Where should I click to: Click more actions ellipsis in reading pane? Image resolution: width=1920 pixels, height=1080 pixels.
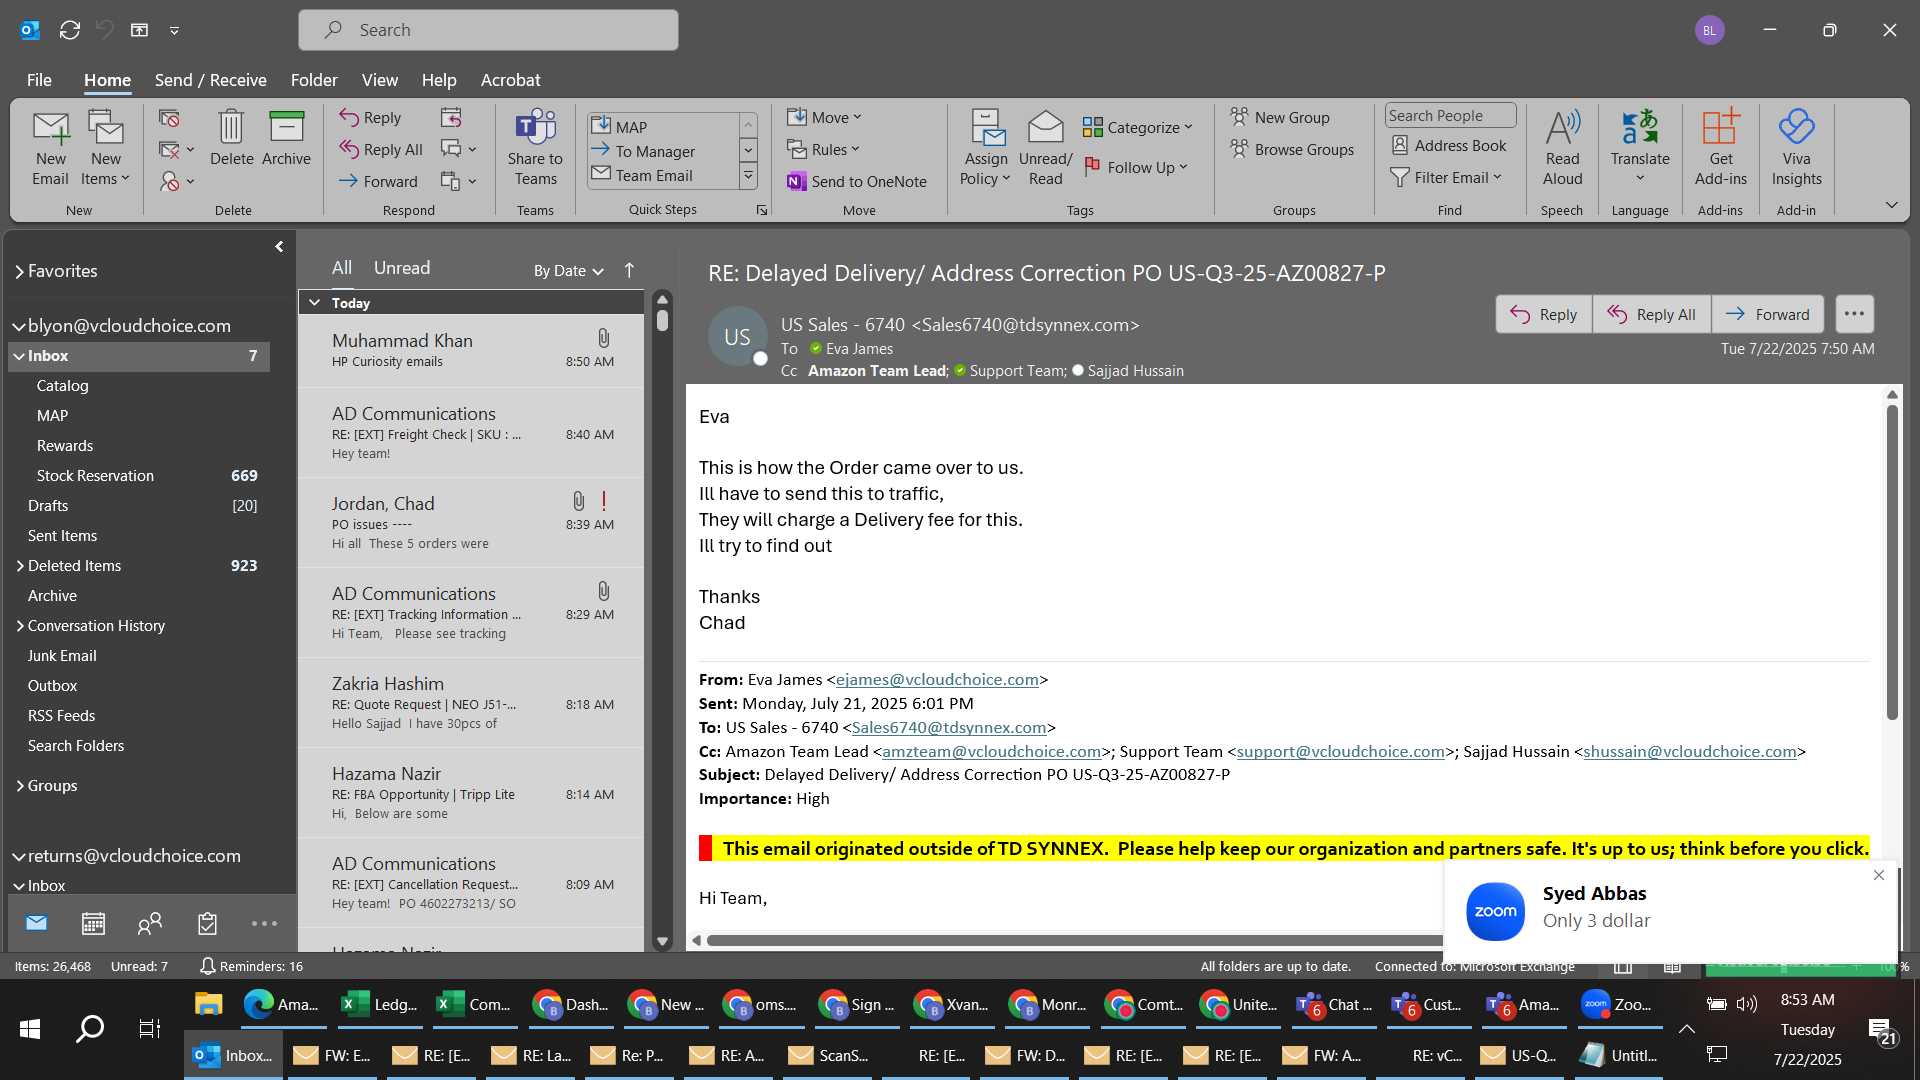(x=1854, y=313)
